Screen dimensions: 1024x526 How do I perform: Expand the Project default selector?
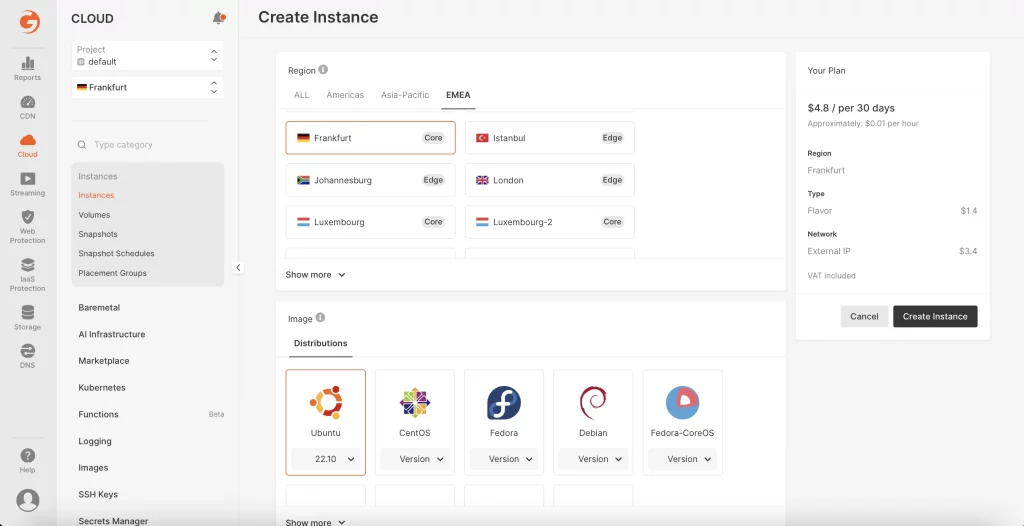point(147,56)
